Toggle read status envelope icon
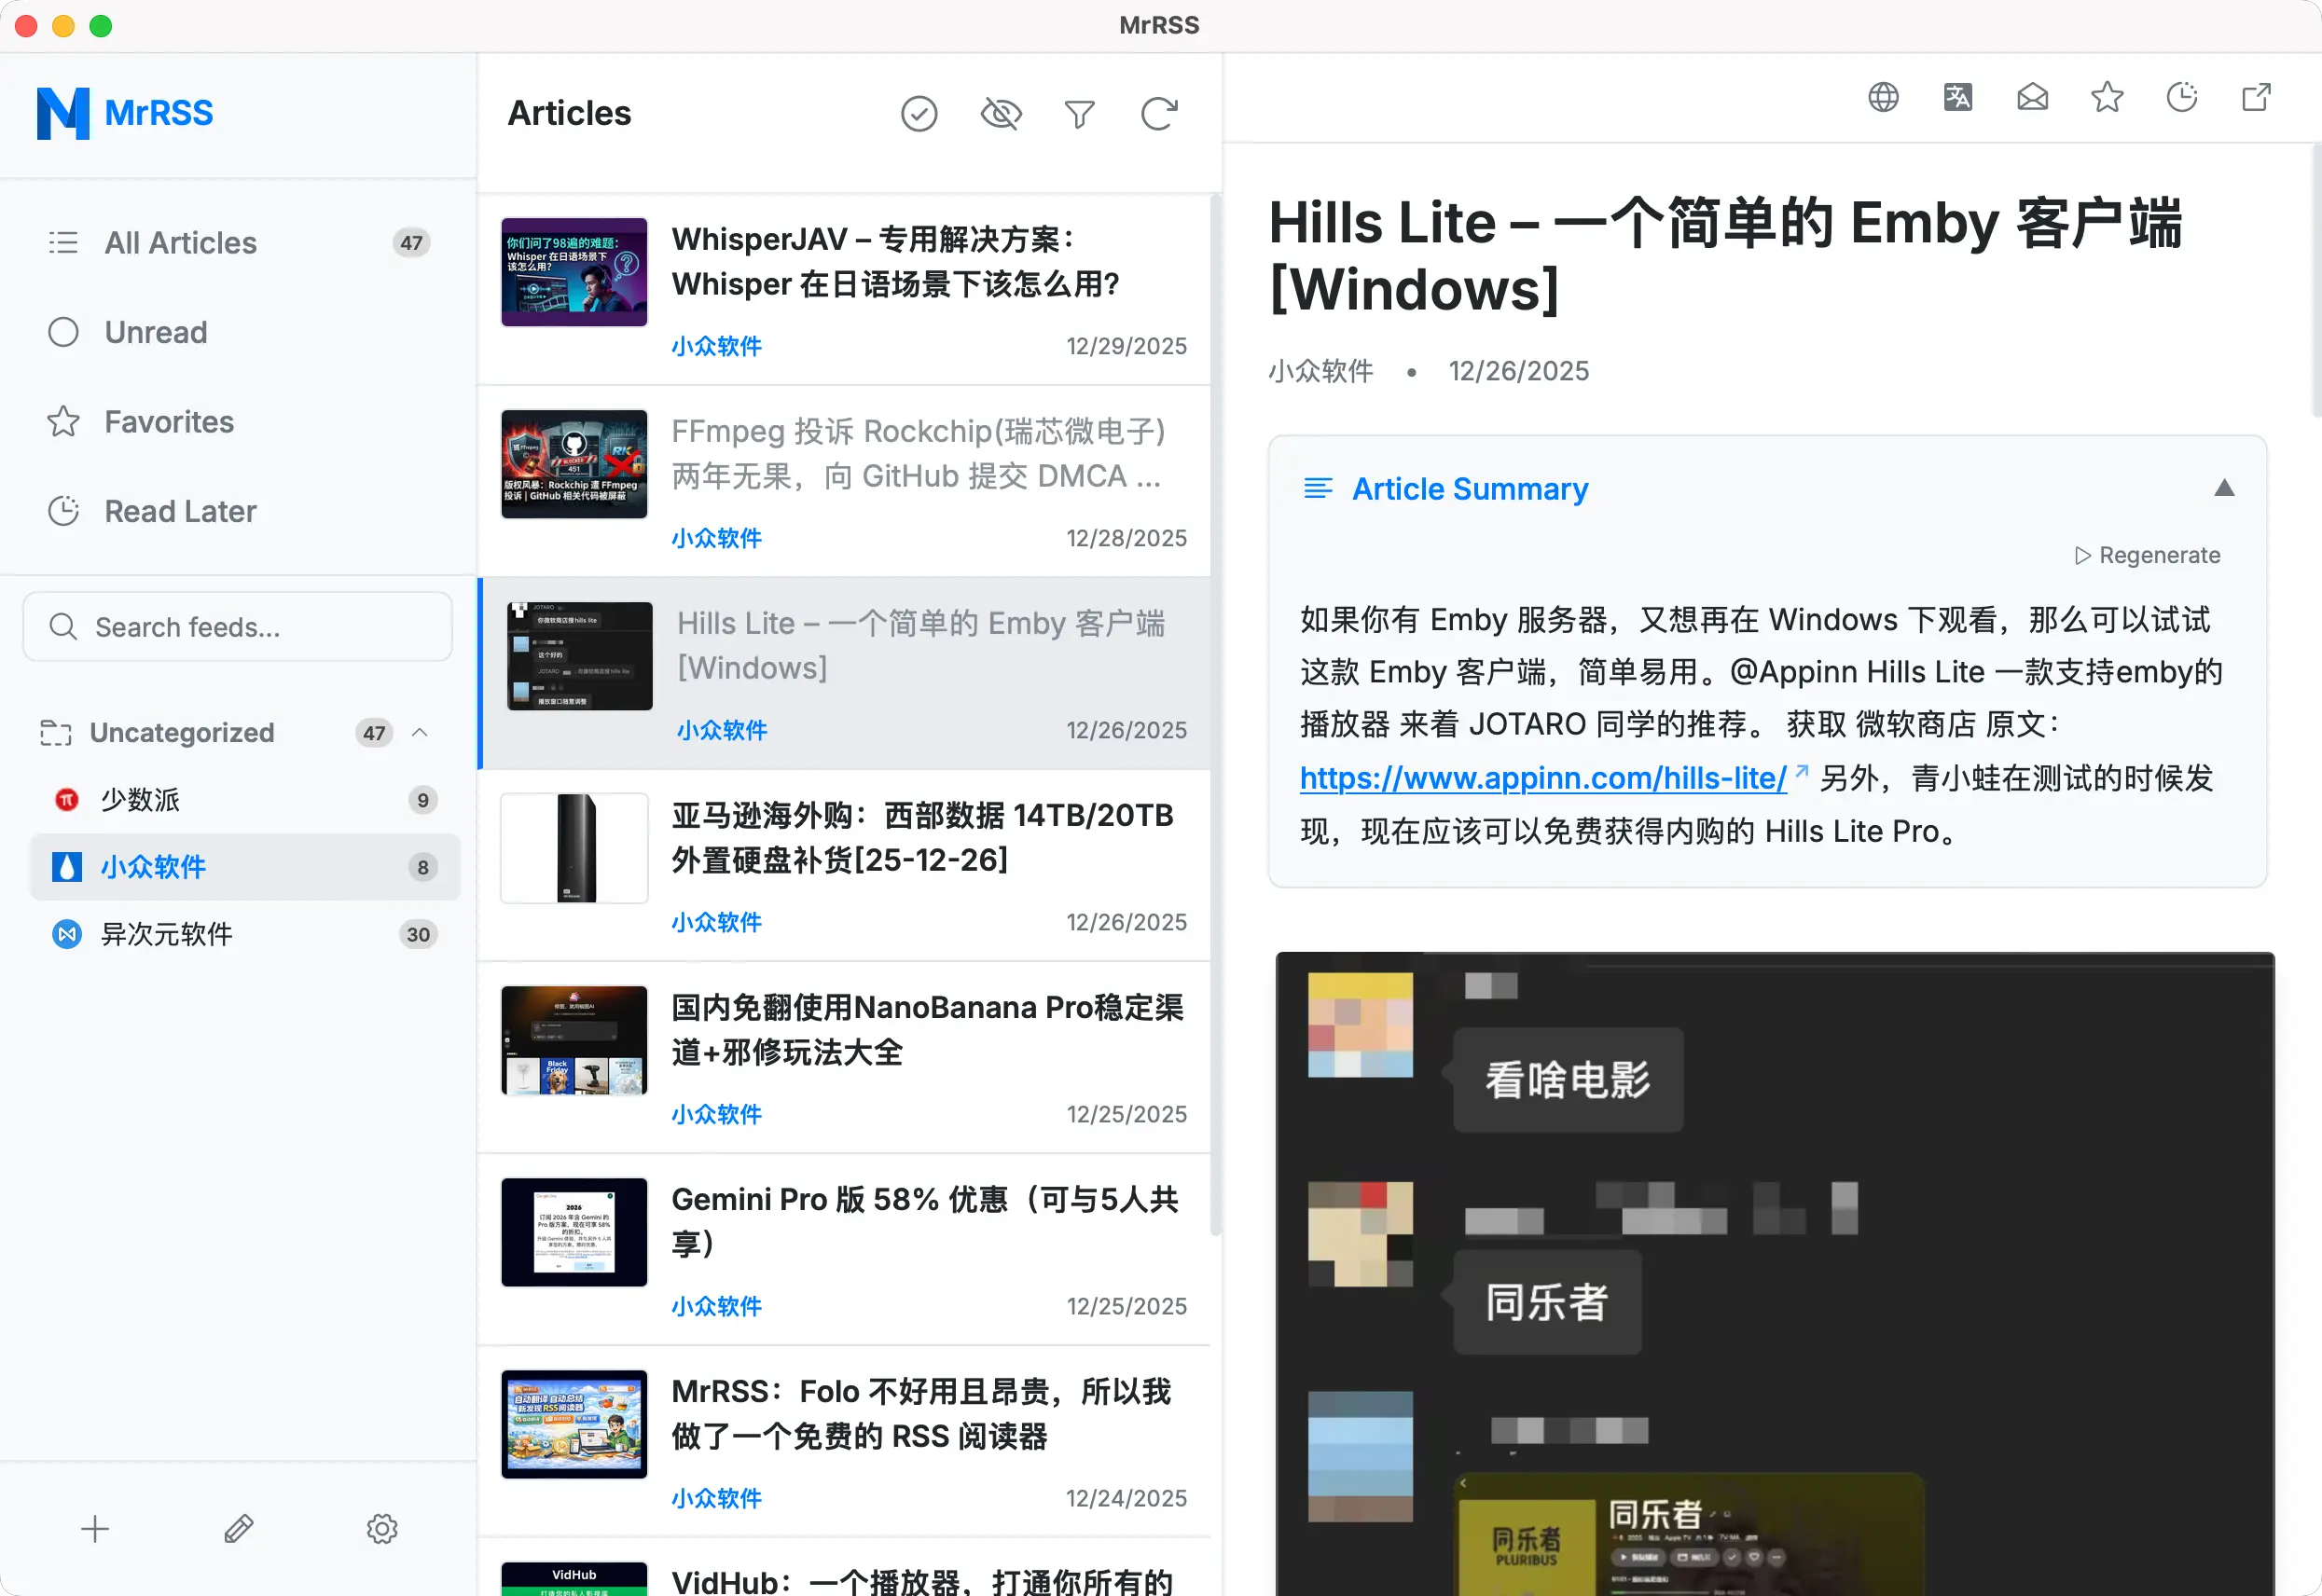Image resolution: width=2322 pixels, height=1596 pixels. [2032, 97]
